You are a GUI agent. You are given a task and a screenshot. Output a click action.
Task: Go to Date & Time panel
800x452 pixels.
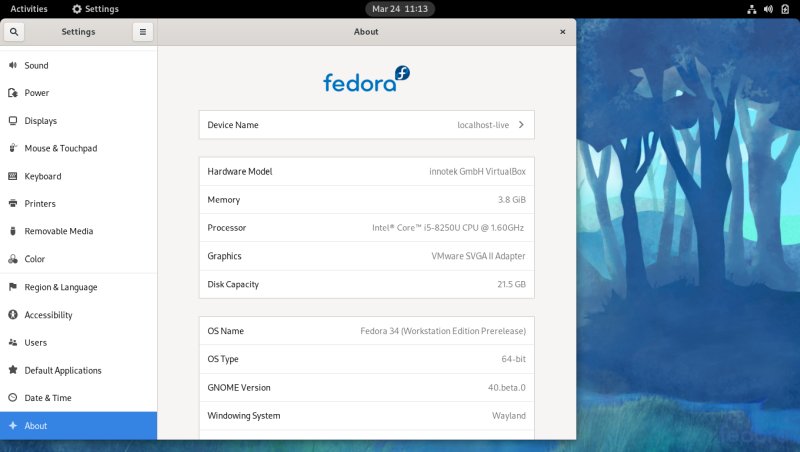pos(48,398)
